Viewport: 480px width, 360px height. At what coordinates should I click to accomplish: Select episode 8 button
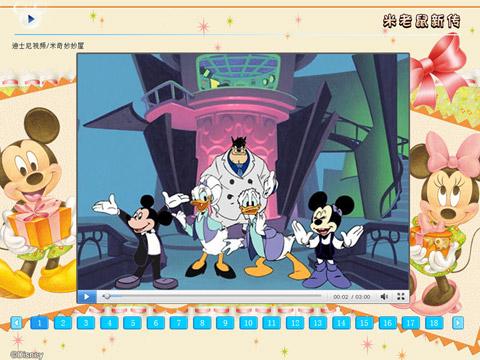[202, 323]
